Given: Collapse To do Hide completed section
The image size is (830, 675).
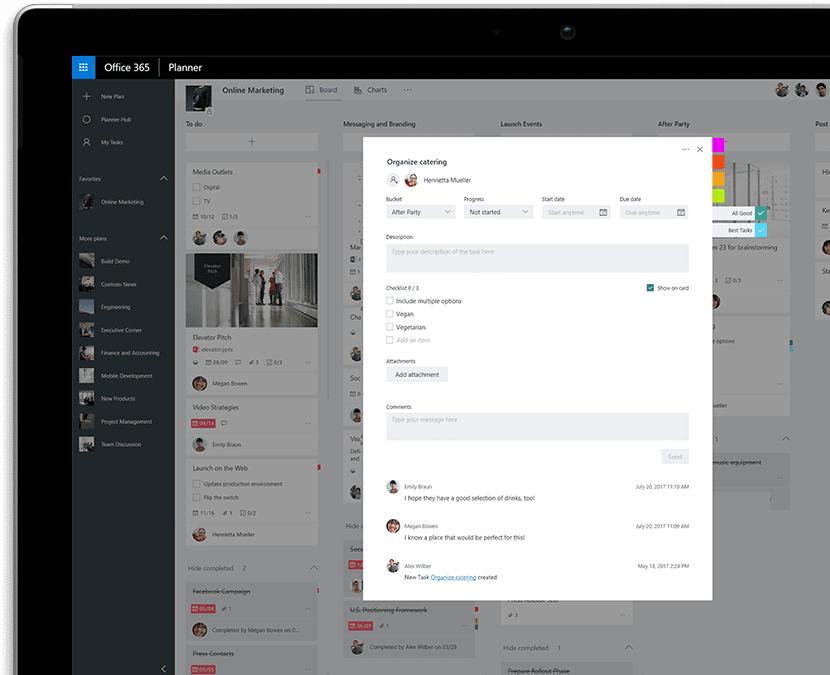Looking at the screenshot, I should [x=314, y=568].
